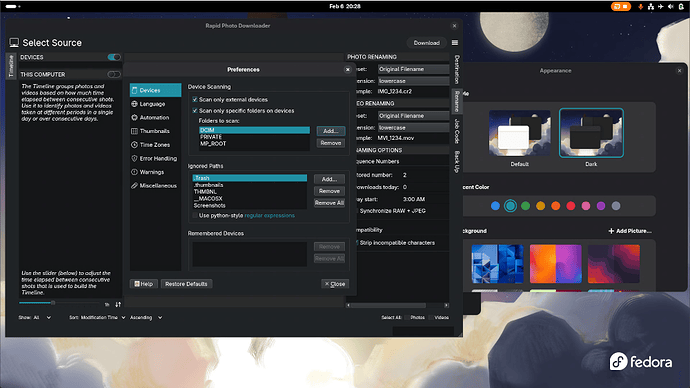This screenshot has height=388, width=690.
Task: Click the timeline sort order arrows icon
Action: pyautogui.click(x=118, y=304)
